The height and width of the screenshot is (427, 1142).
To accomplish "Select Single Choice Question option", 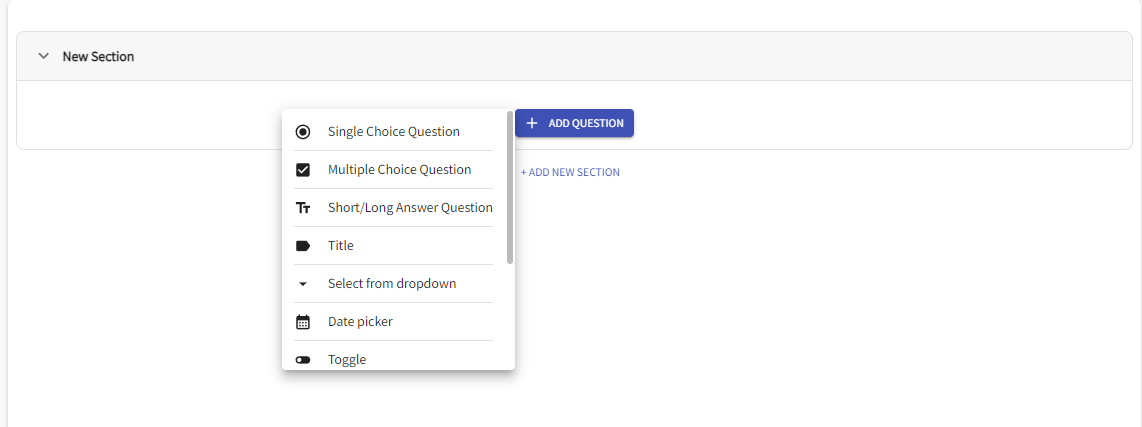I will click(393, 132).
